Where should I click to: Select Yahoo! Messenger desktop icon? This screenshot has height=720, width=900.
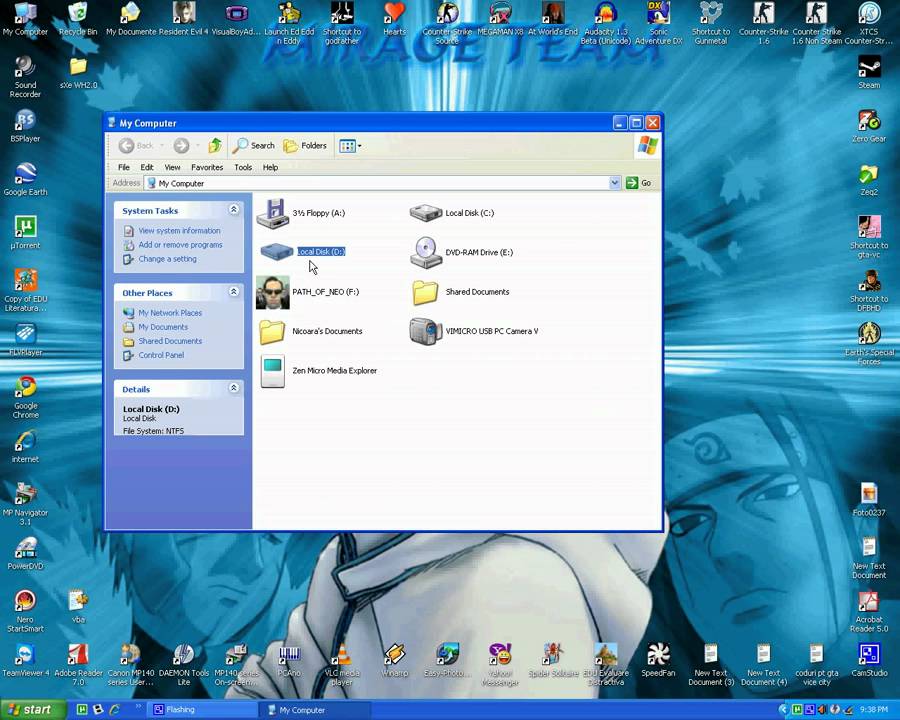click(x=500, y=665)
